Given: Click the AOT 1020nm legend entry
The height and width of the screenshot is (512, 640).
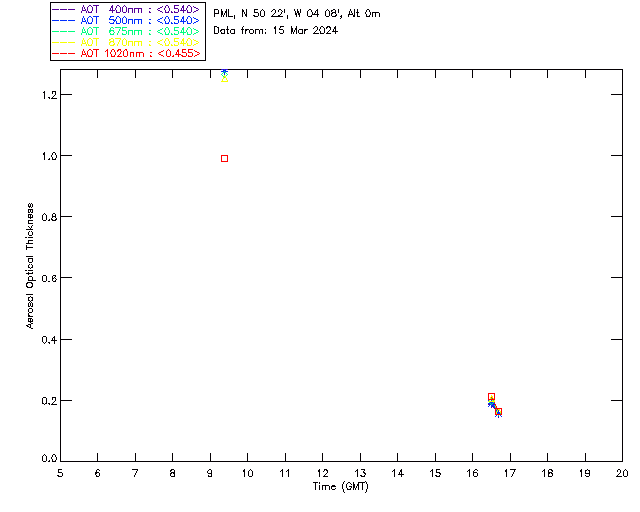Looking at the screenshot, I should pyautogui.click(x=126, y=53).
